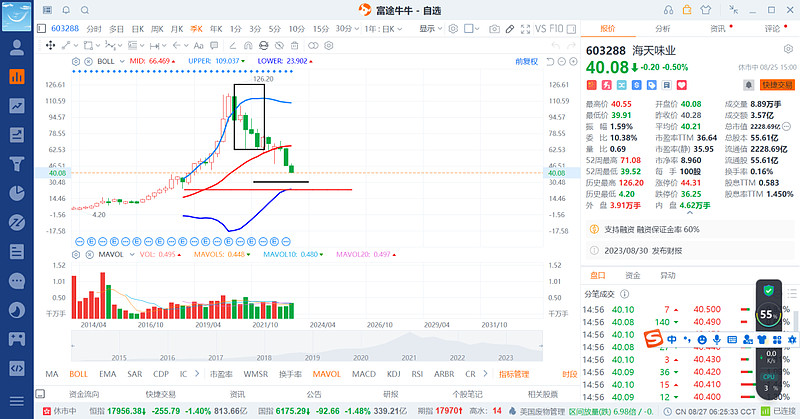Screen dimensions: 800x419
Task: Select the magnet snap drawing tool
Action: pyautogui.click(x=248, y=45)
